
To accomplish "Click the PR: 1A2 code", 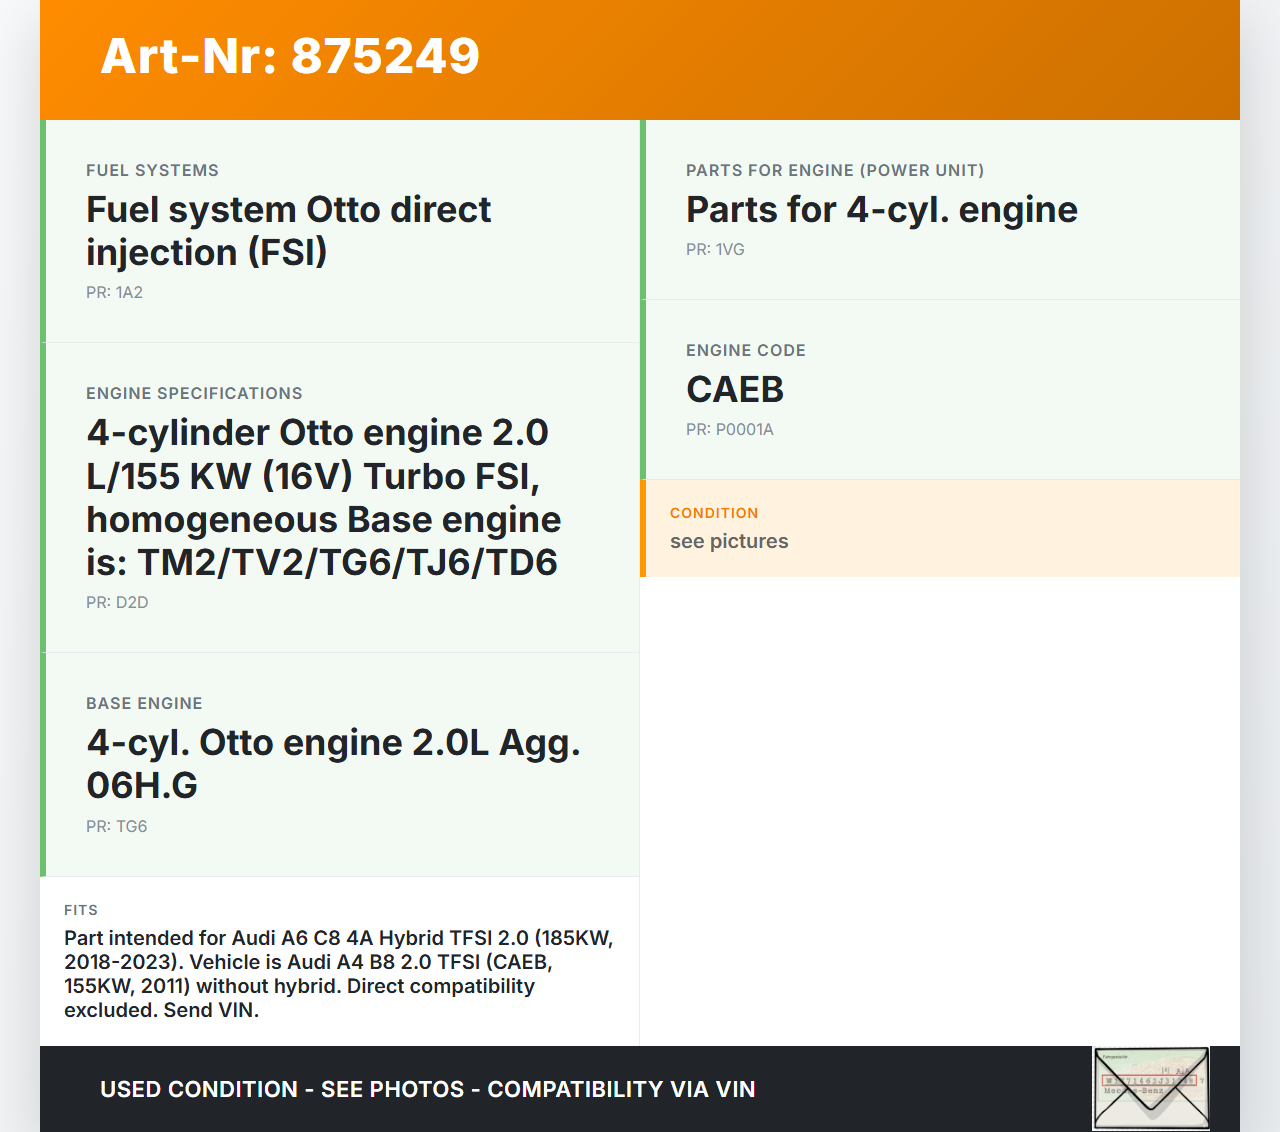I will (114, 293).
